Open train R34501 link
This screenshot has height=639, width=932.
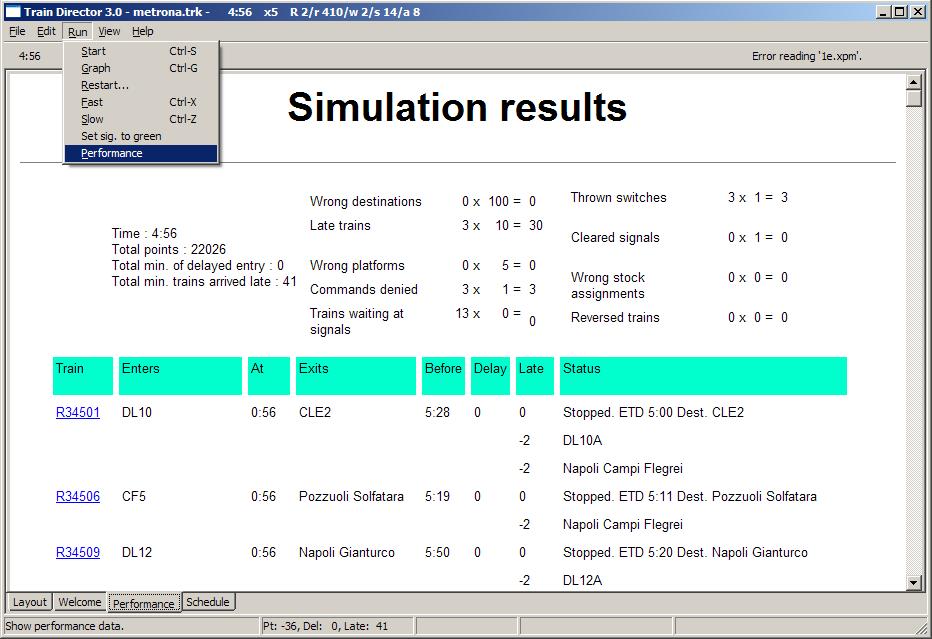click(x=78, y=412)
